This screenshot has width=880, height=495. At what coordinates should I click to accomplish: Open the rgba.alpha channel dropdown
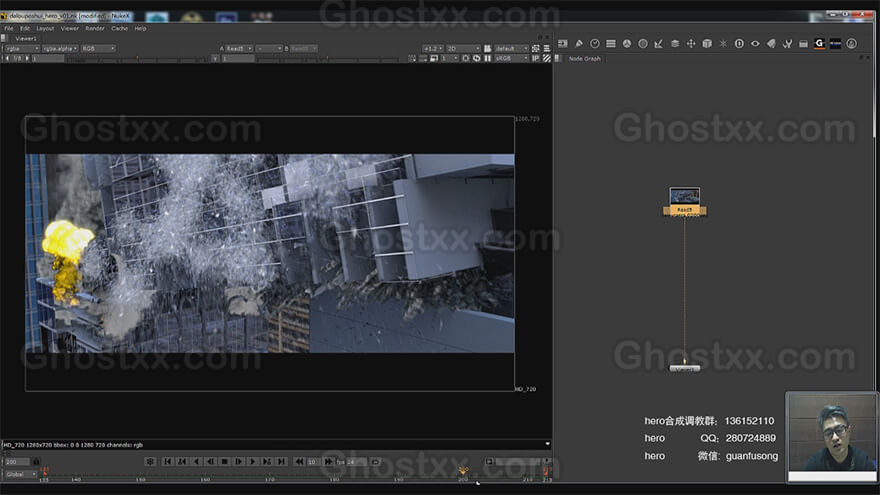pos(60,48)
